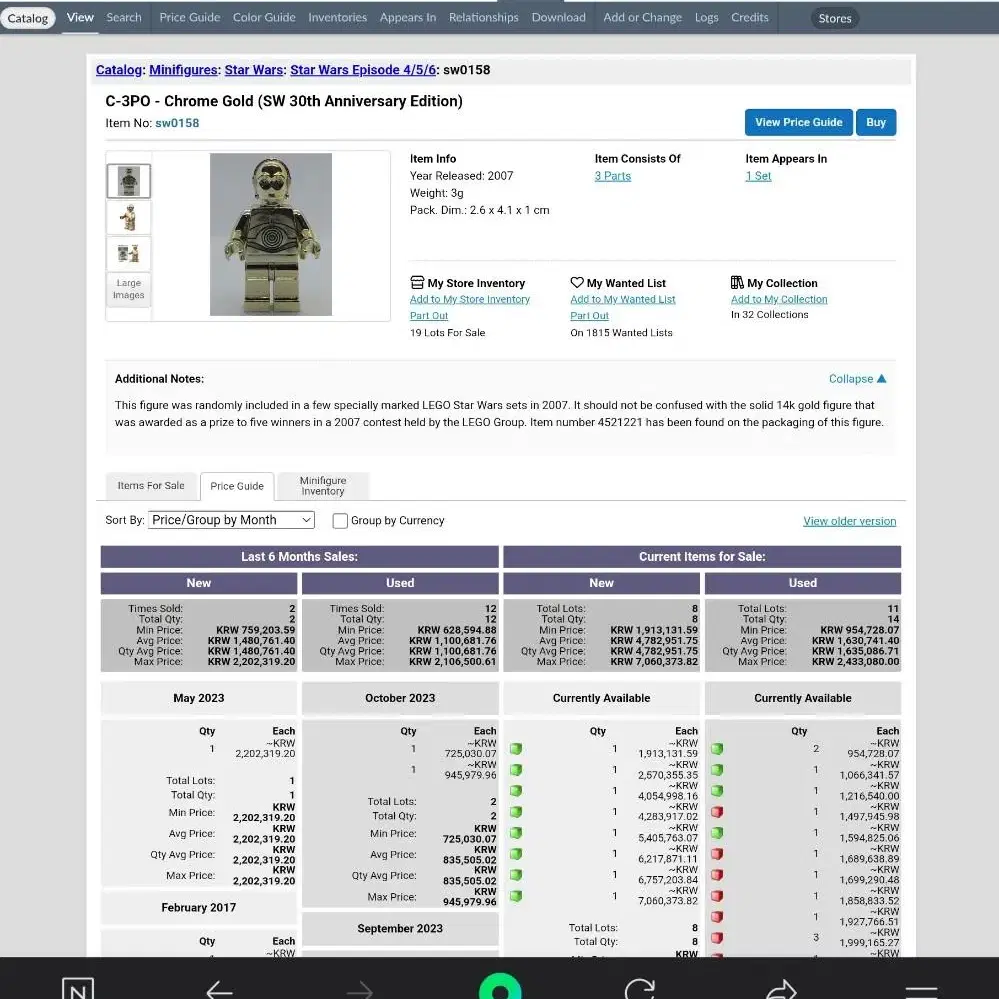Click the Large Images button
Screen dimensions: 999x999
click(129, 289)
